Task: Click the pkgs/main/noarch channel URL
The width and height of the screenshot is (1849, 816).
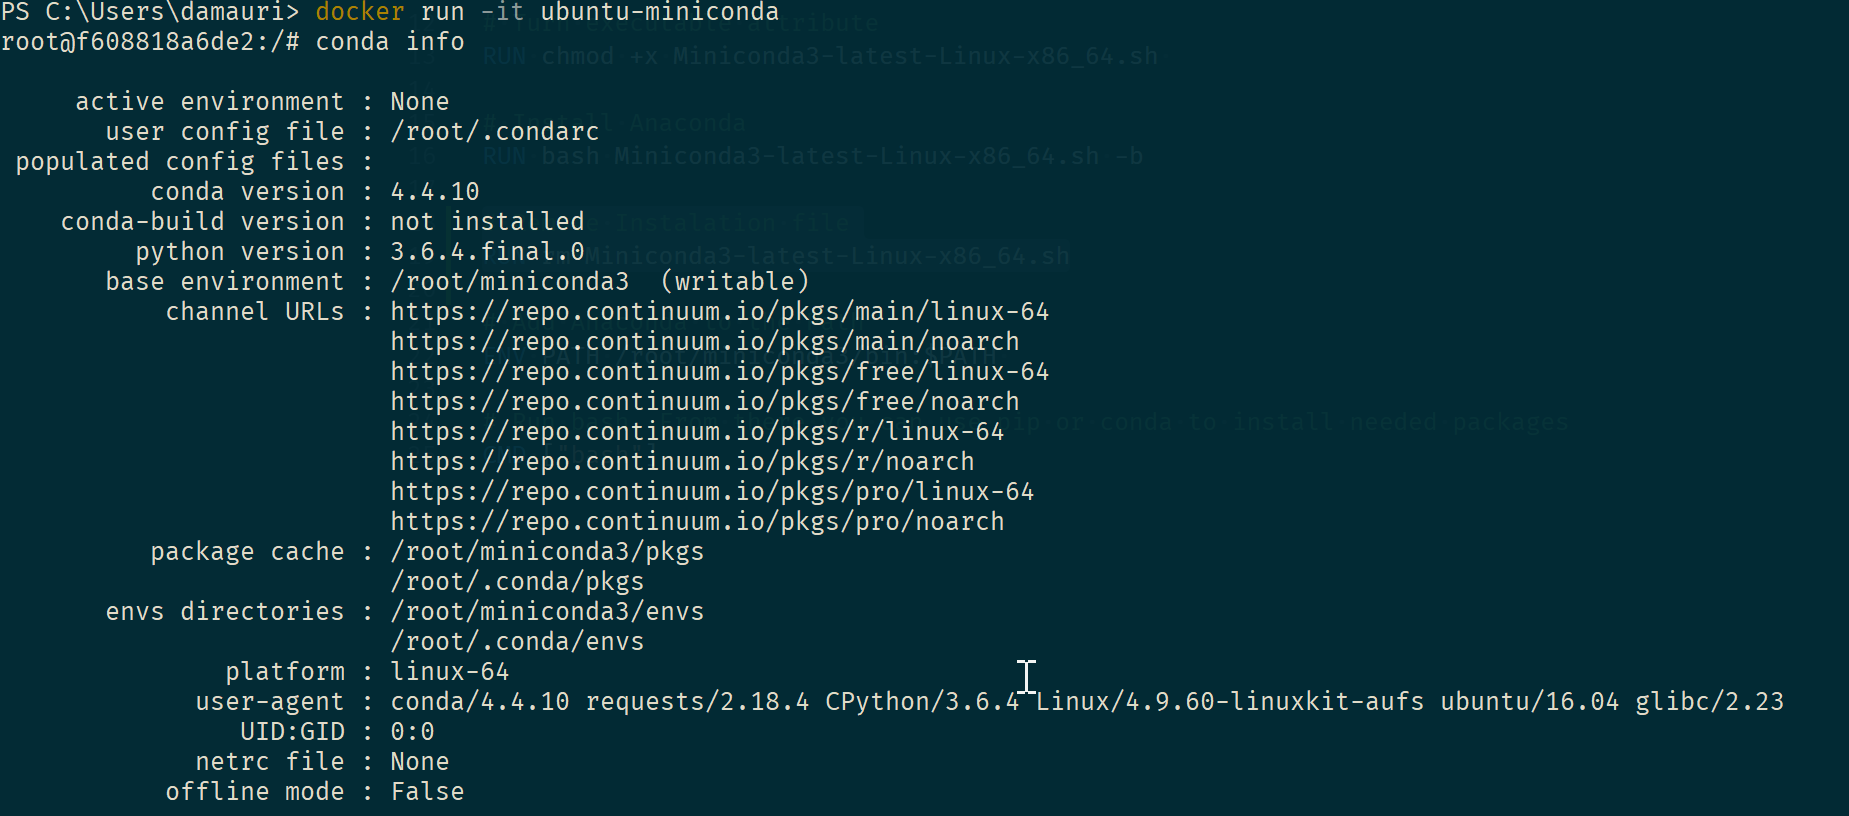Action: coord(704,342)
